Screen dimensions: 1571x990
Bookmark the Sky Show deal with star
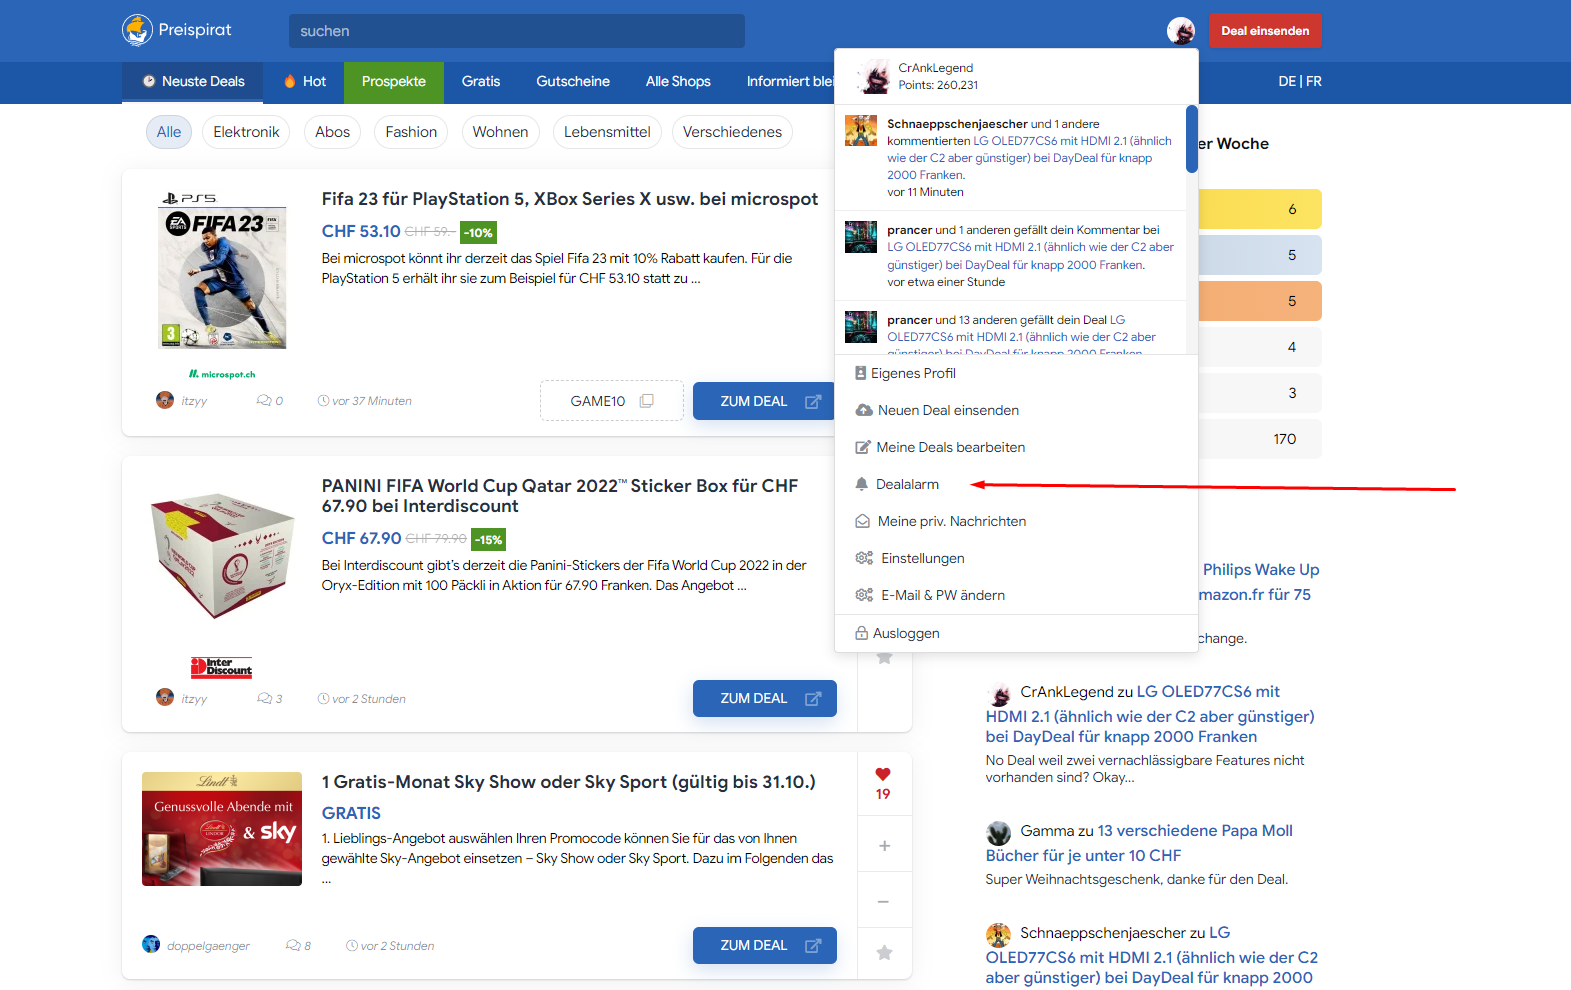[884, 953]
